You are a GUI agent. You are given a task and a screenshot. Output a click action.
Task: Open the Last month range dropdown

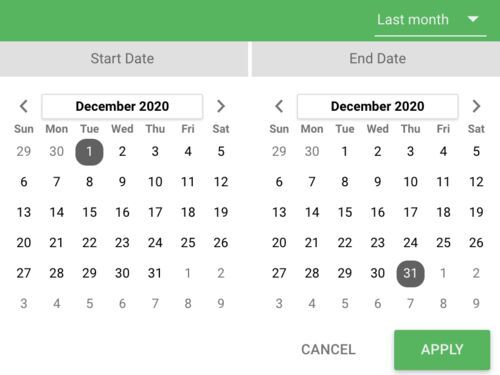[x=430, y=20]
